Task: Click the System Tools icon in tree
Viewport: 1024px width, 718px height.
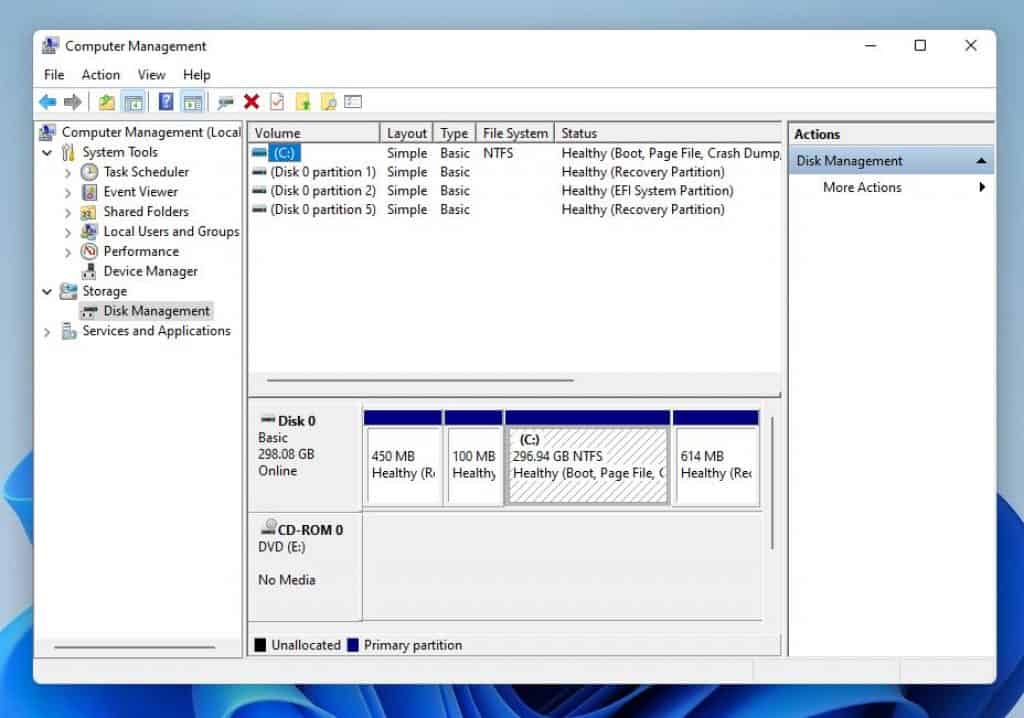Action: coord(68,152)
